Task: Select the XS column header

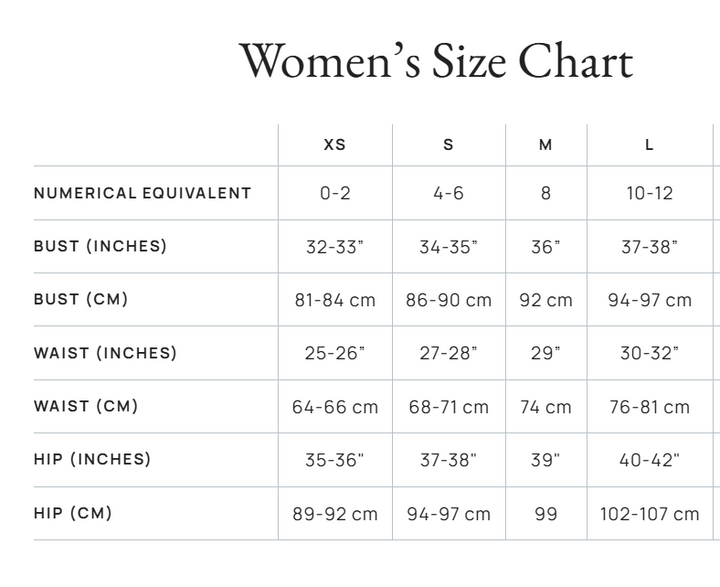Action: 335,145
